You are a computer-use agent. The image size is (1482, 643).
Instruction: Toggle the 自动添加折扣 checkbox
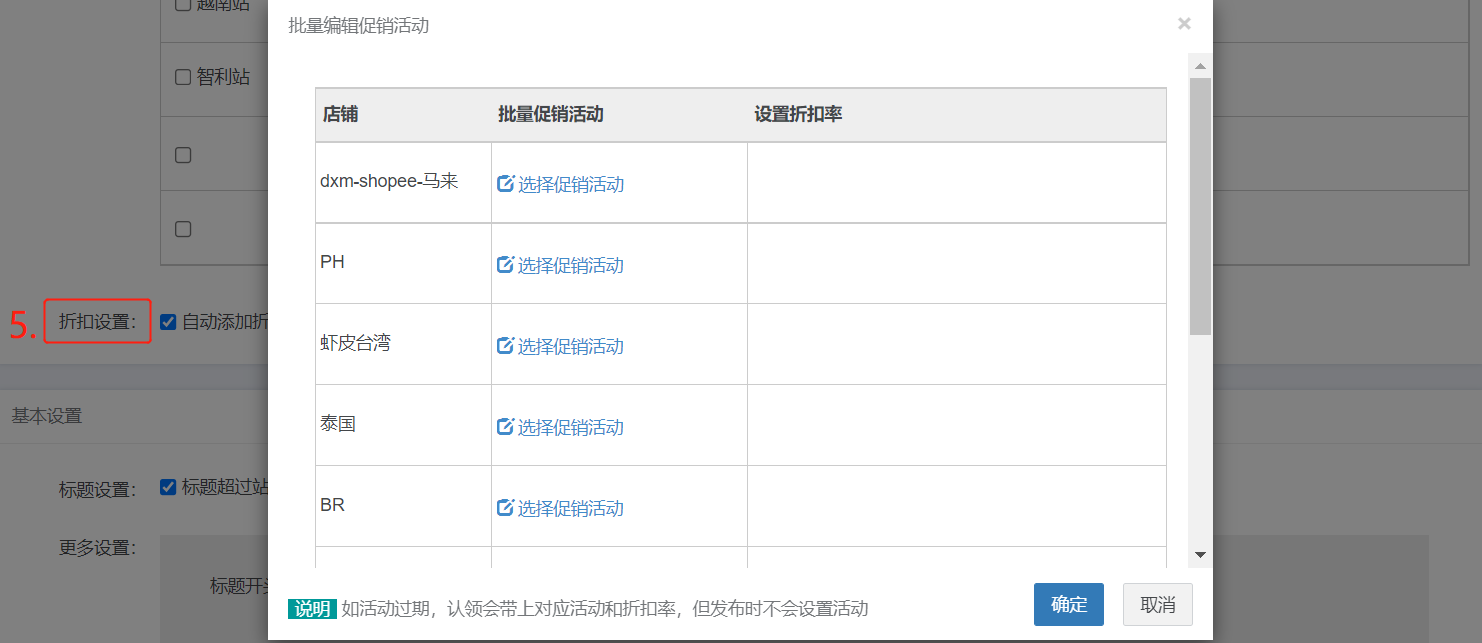coord(168,322)
